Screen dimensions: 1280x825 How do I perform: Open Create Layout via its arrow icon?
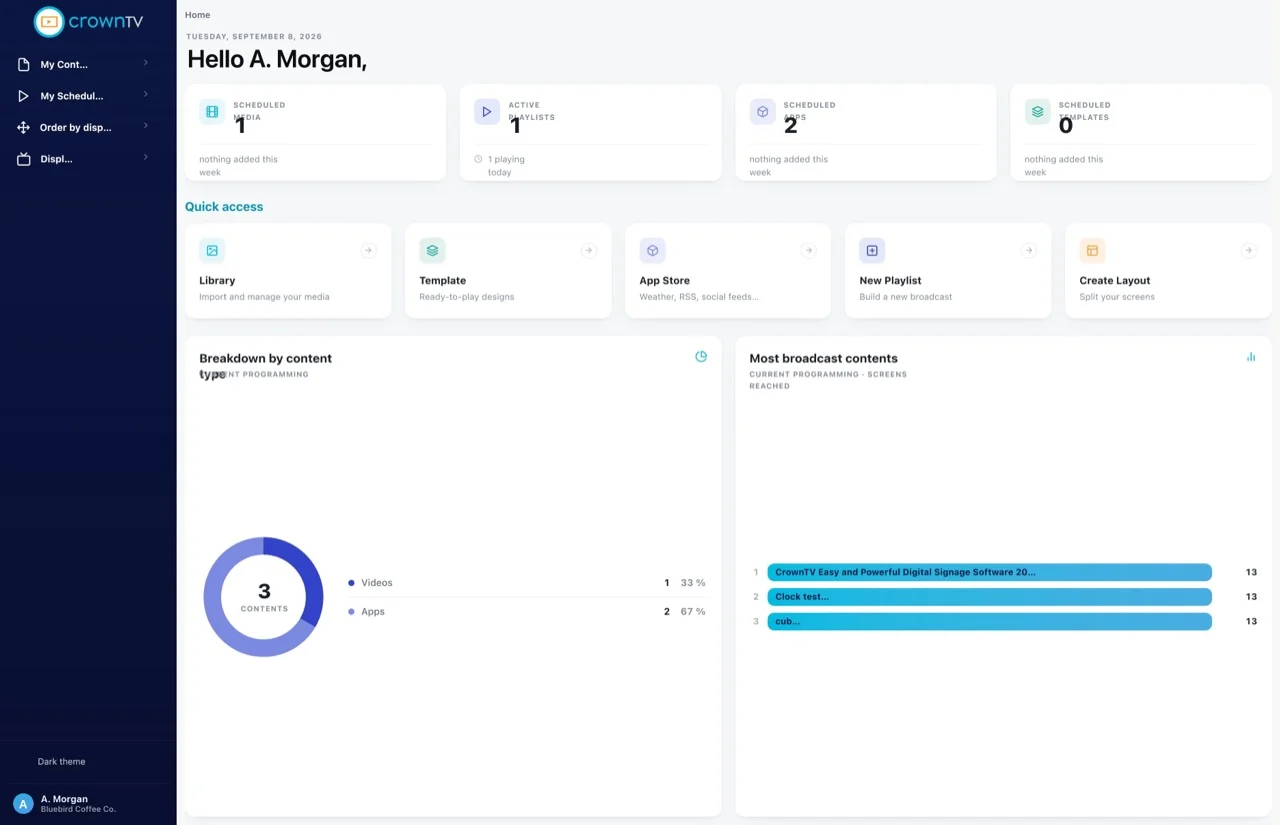pos(1249,251)
